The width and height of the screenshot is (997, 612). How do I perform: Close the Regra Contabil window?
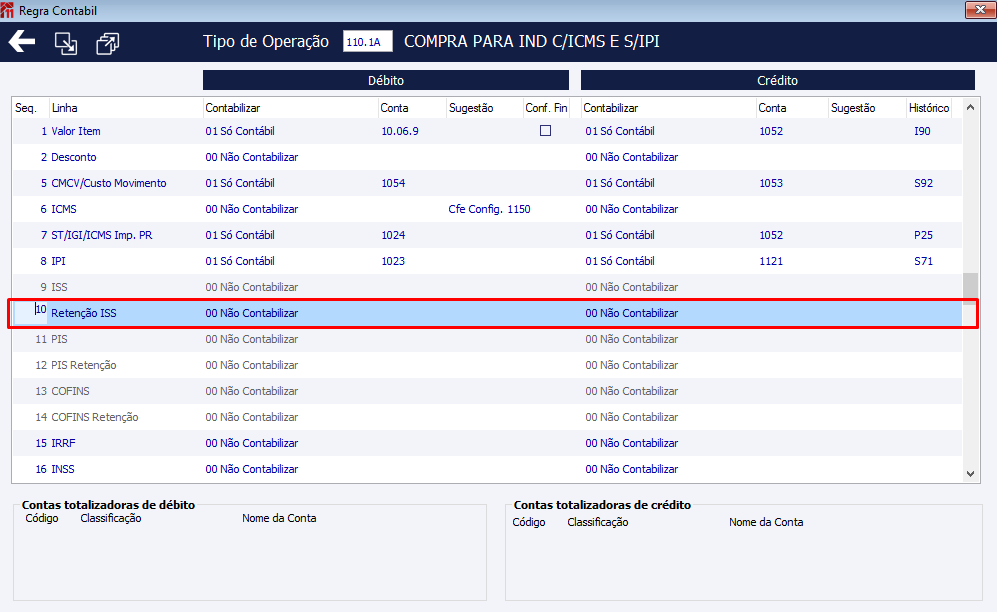tap(980, 10)
